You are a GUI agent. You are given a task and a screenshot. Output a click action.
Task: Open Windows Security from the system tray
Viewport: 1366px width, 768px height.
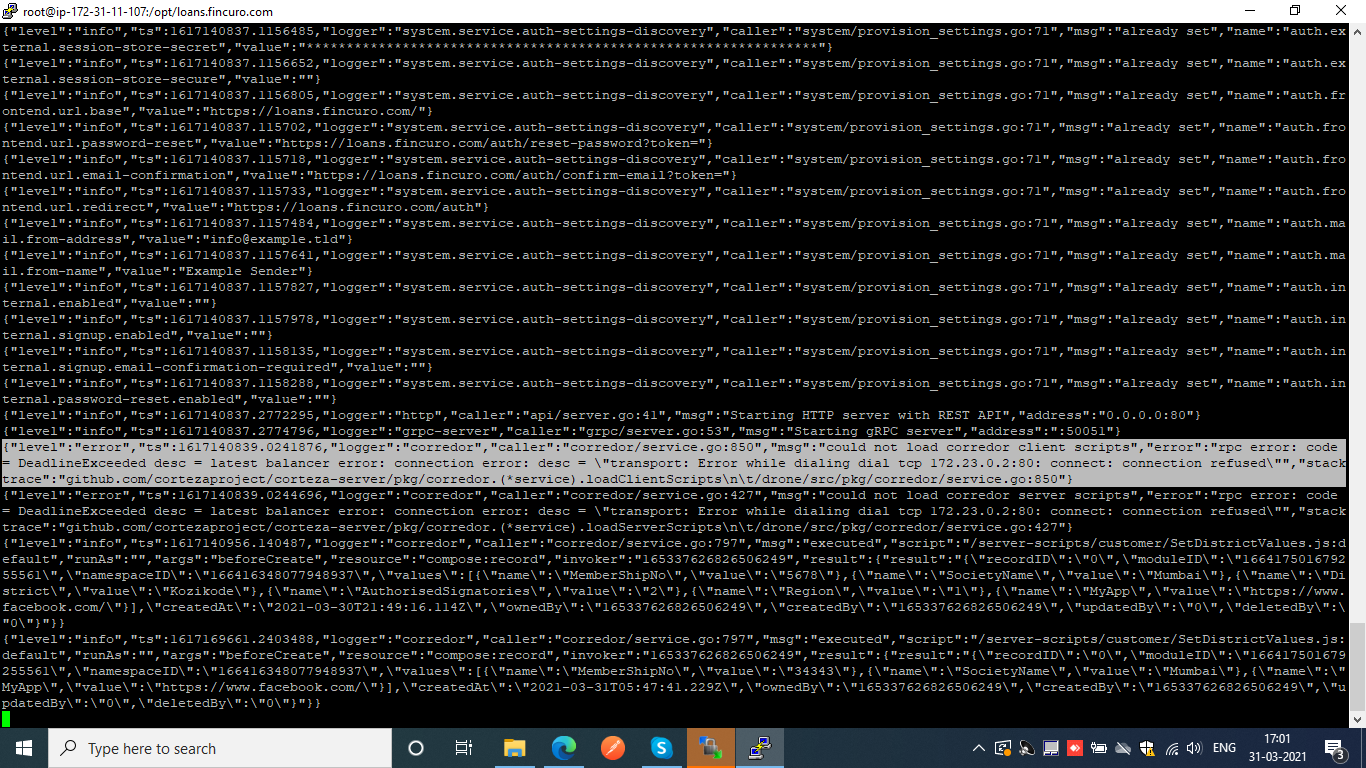point(1145,748)
